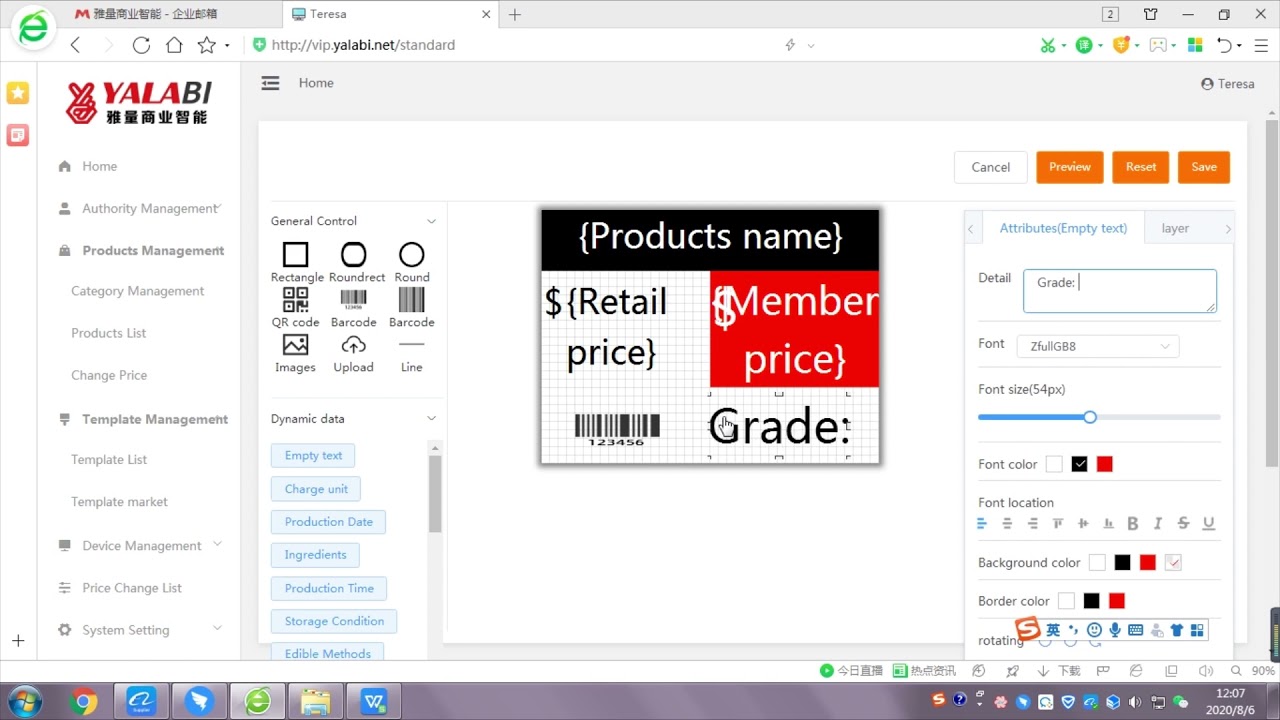Screen dimensions: 1280x720
Task: Open Attributes(Empty text) tab
Action: tap(1063, 228)
